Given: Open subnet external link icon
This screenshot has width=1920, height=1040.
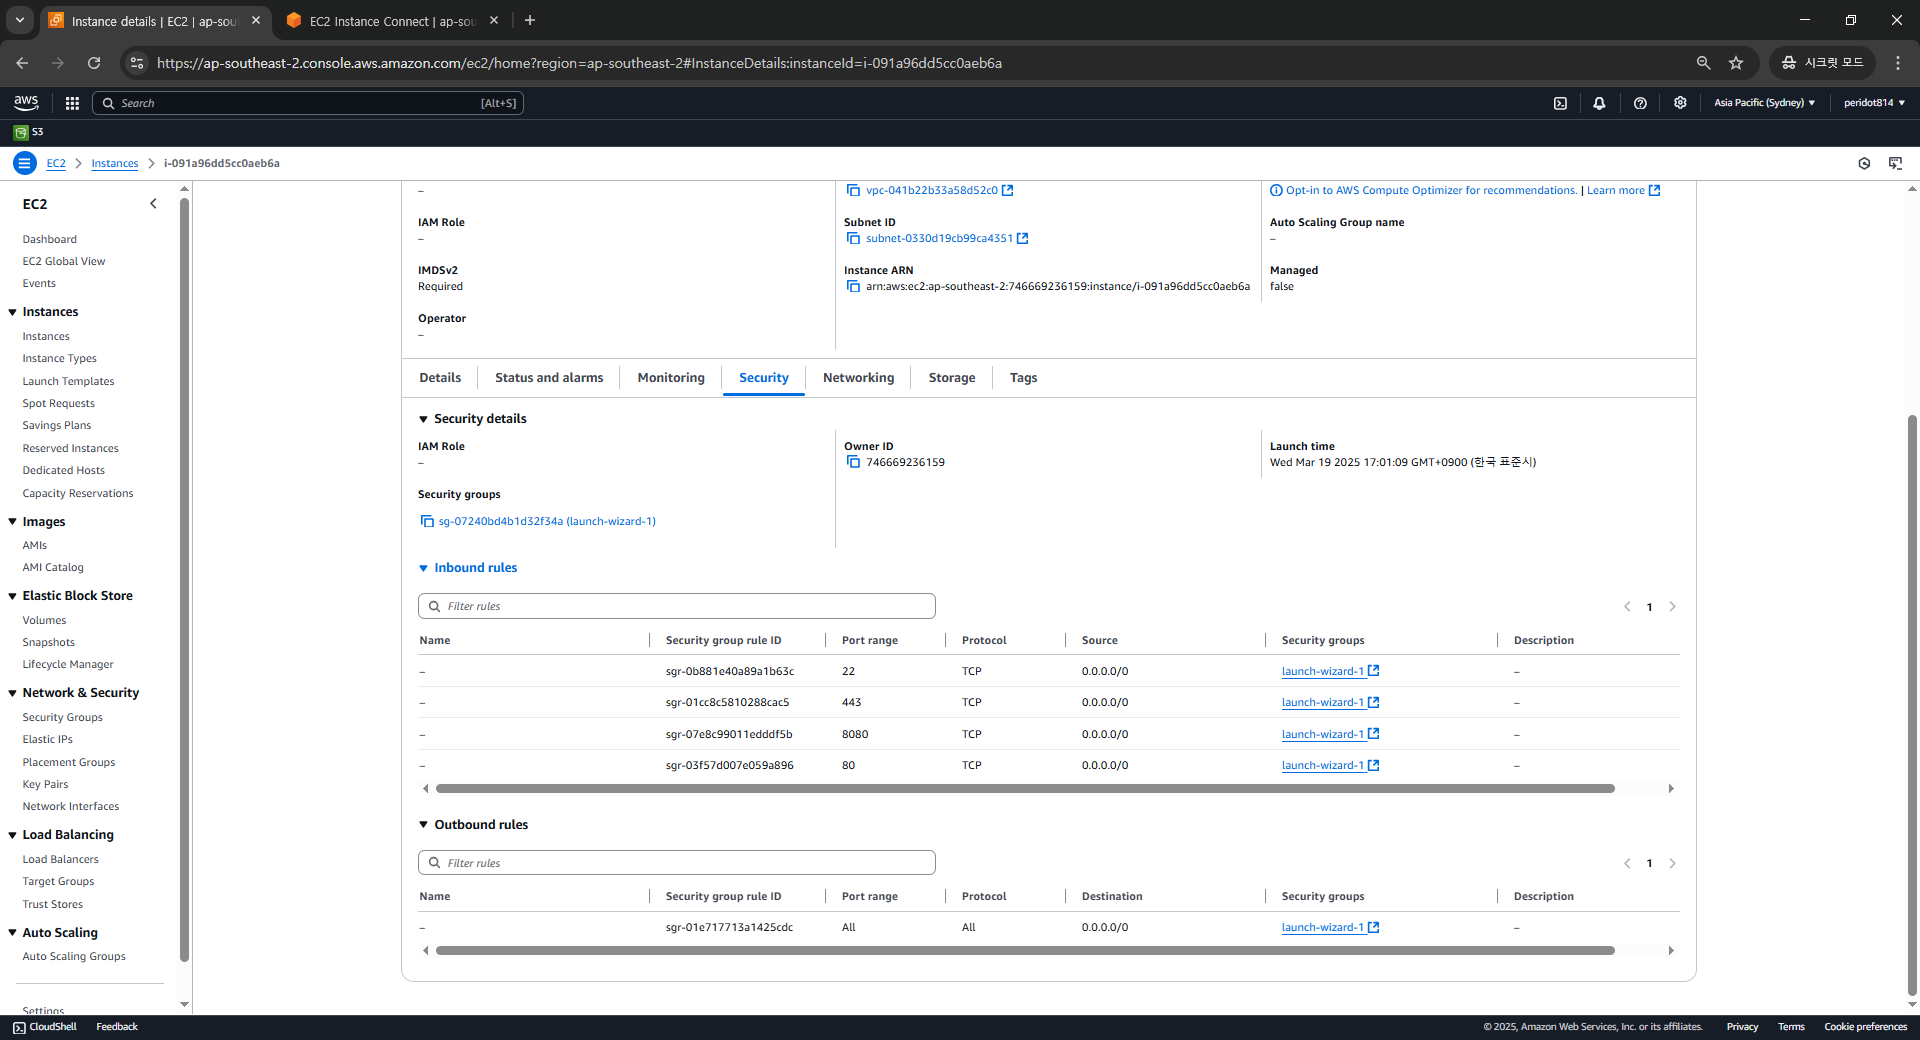Looking at the screenshot, I should pyautogui.click(x=1022, y=238).
